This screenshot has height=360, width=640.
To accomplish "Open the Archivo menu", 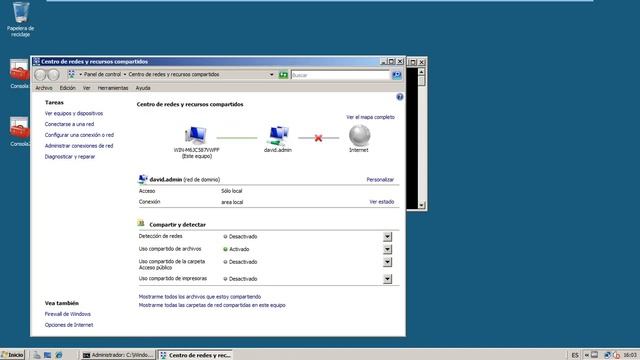I will pos(44,88).
